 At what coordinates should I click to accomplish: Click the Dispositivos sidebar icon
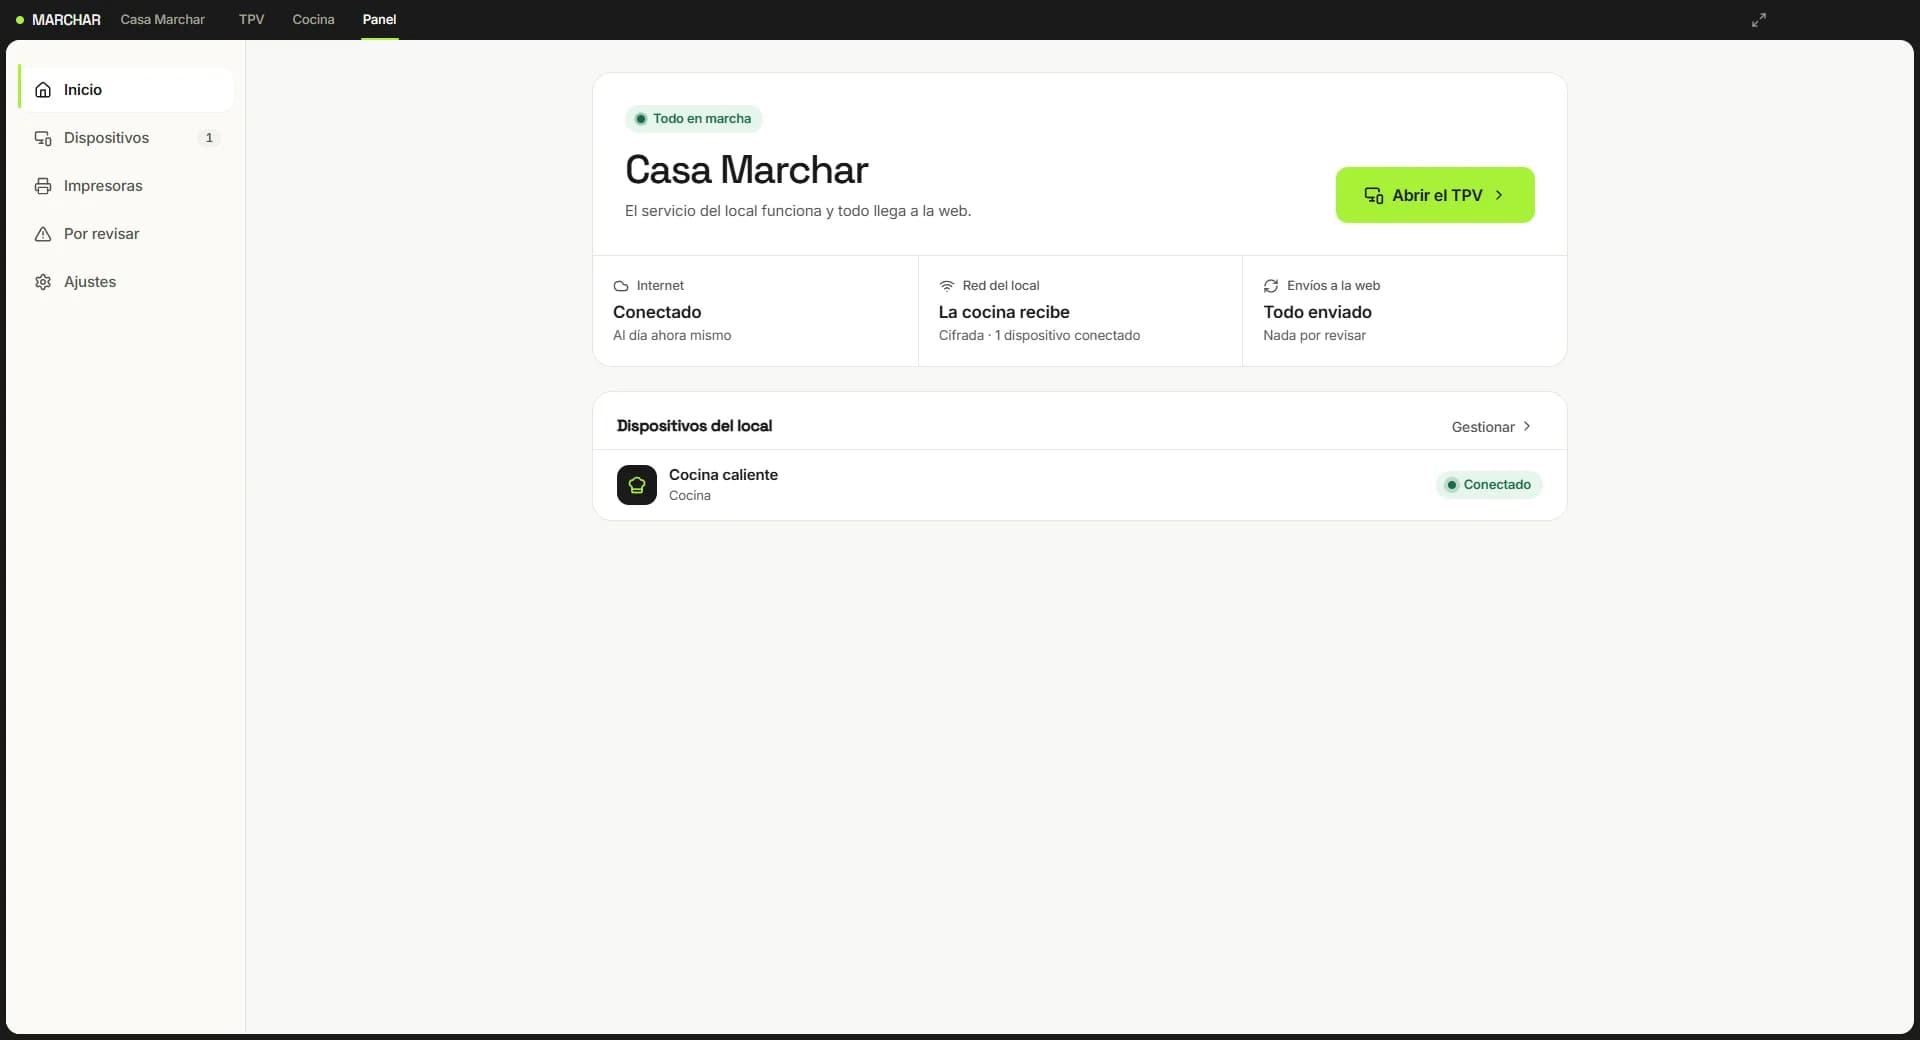pyautogui.click(x=43, y=138)
